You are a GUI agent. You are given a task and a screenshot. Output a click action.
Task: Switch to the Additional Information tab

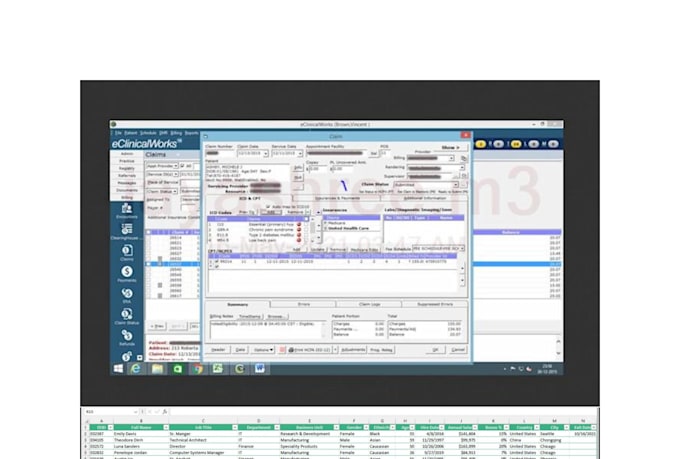click(x=425, y=198)
